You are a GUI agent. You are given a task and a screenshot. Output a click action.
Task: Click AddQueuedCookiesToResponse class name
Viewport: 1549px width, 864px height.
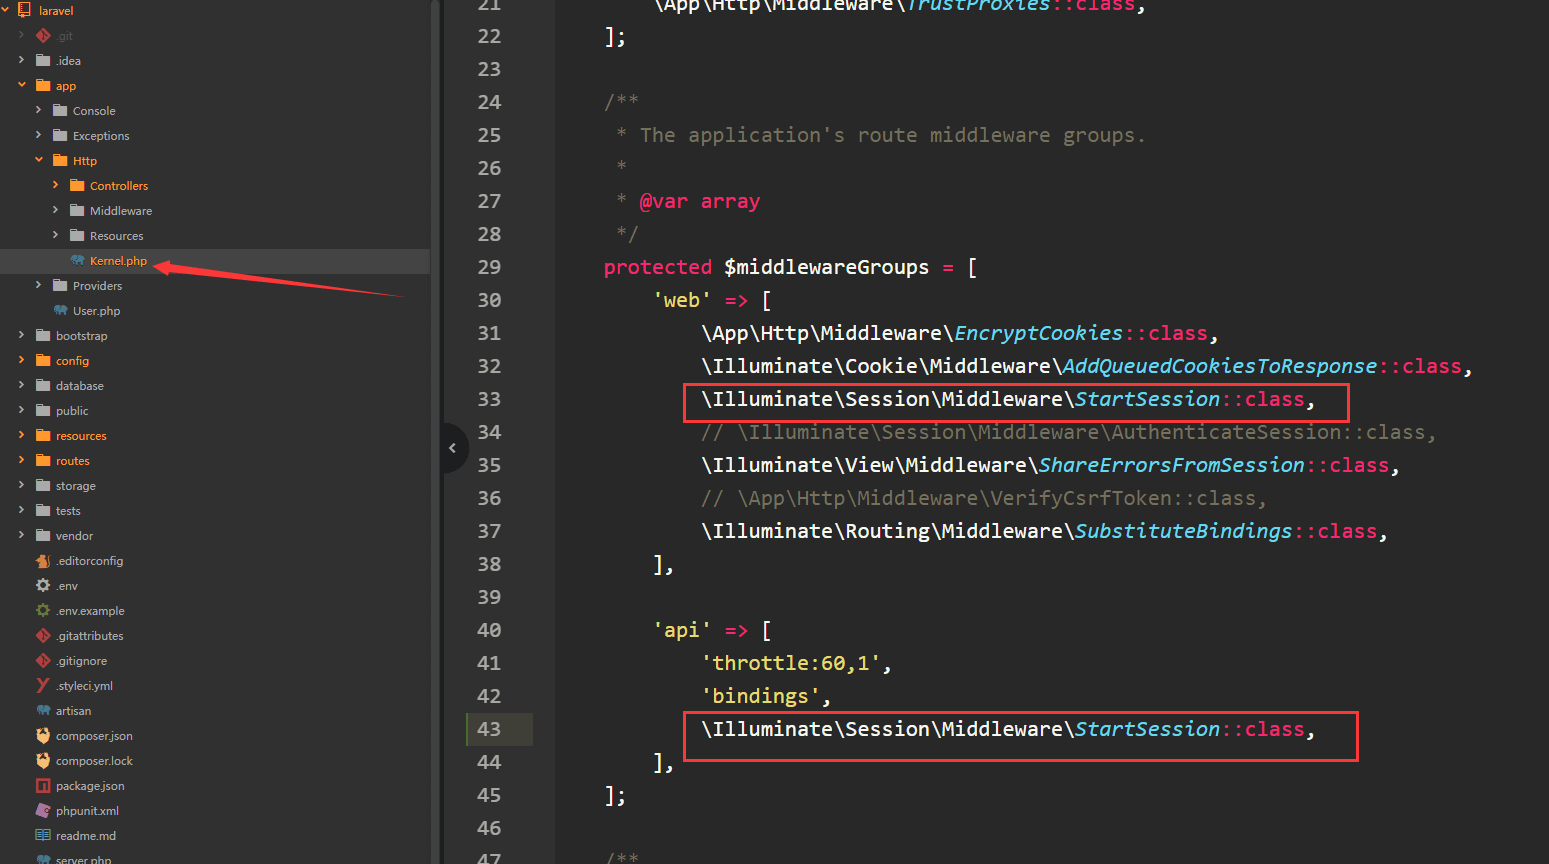click(1220, 366)
